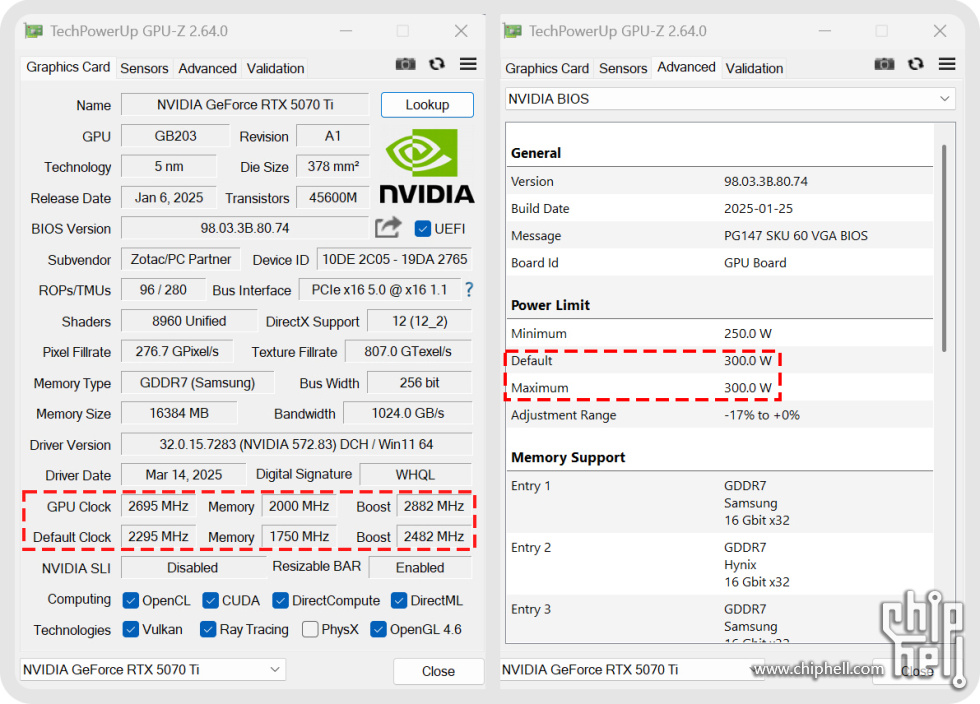Toggle the UEFI checkbox

click(422, 229)
